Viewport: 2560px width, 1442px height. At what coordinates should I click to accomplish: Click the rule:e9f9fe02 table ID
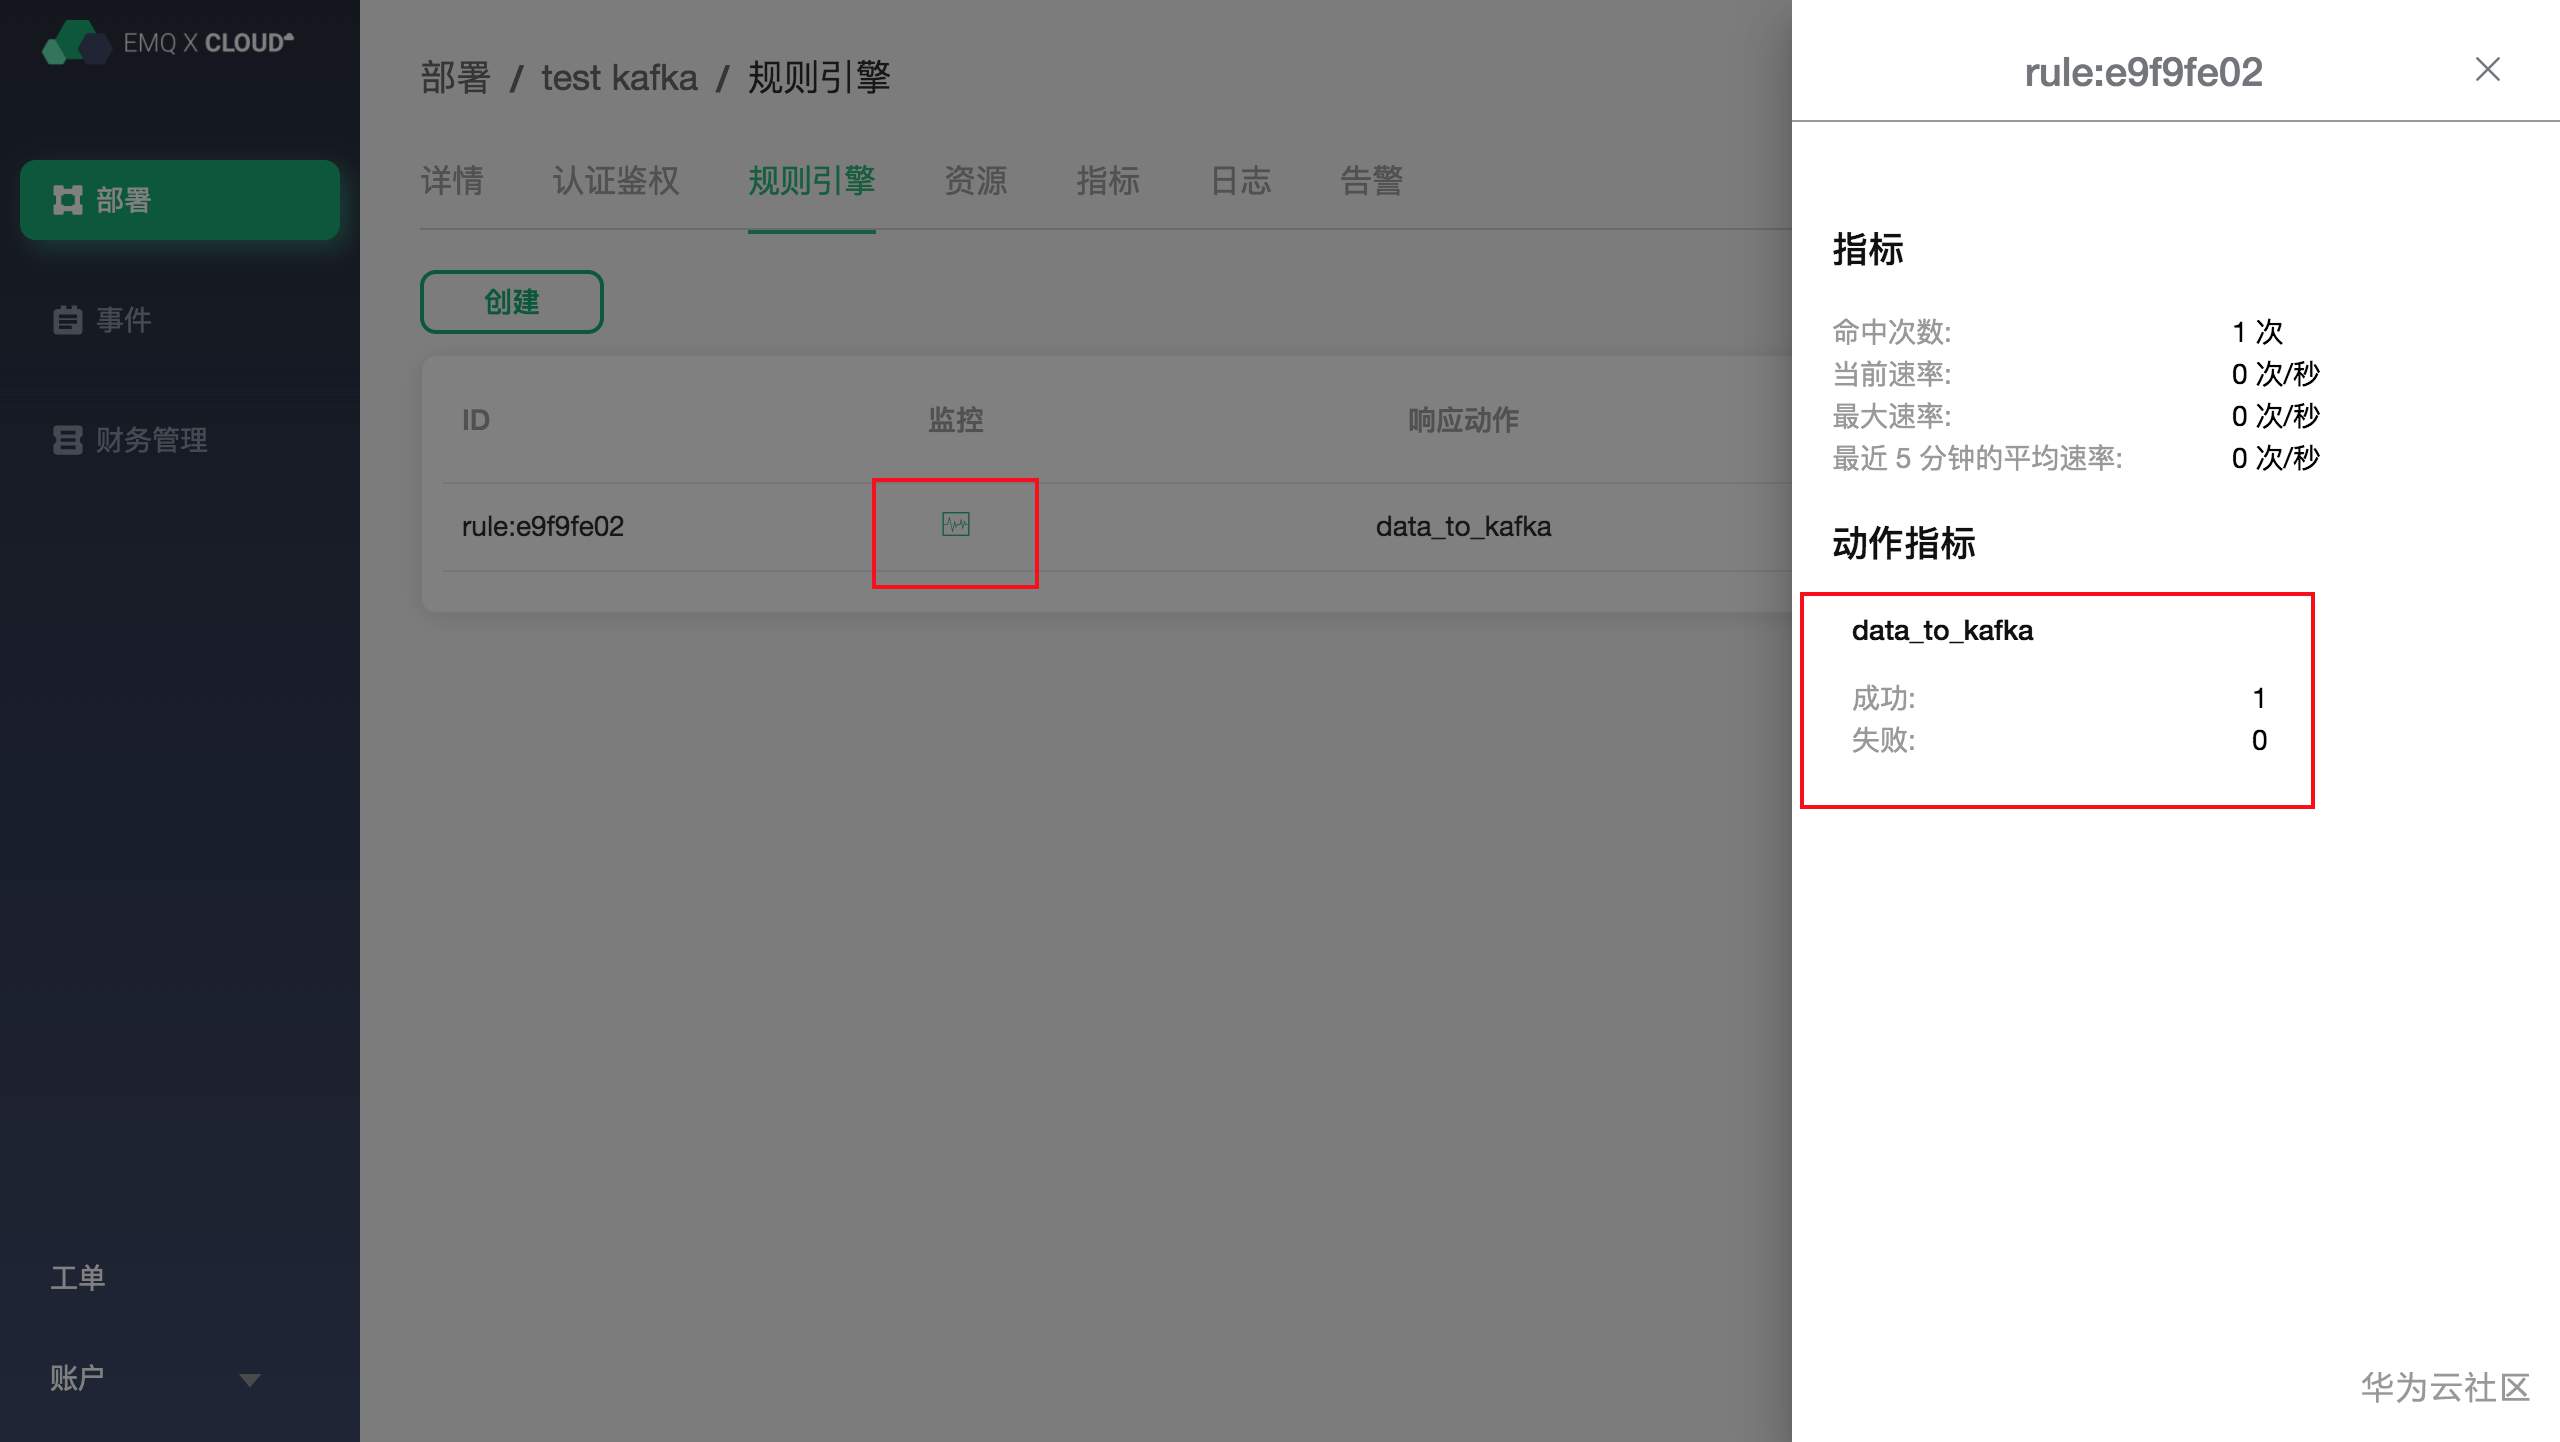pyautogui.click(x=543, y=527)
